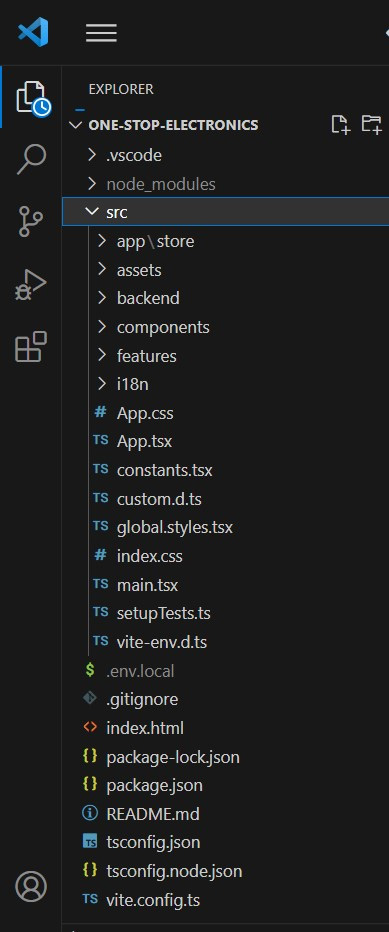389x932 pixels.
Task: Click New Folder icon in explorer header
Action: click(371, 125)
